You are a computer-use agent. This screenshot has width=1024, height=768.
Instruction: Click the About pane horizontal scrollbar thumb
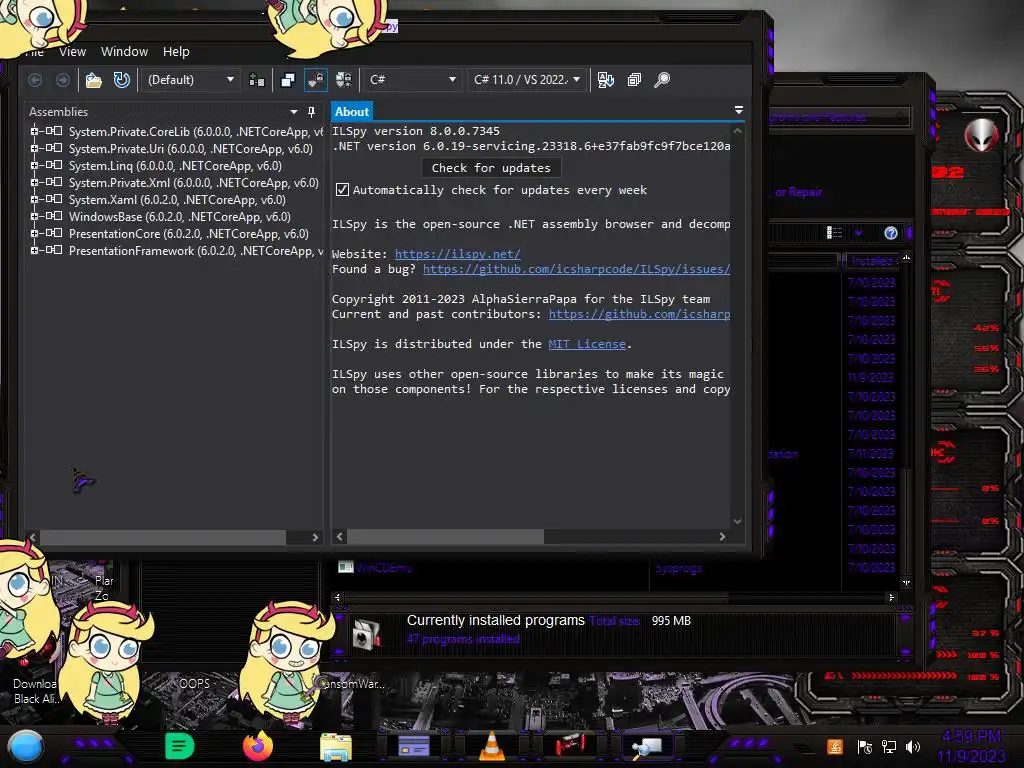click(445, 537)
